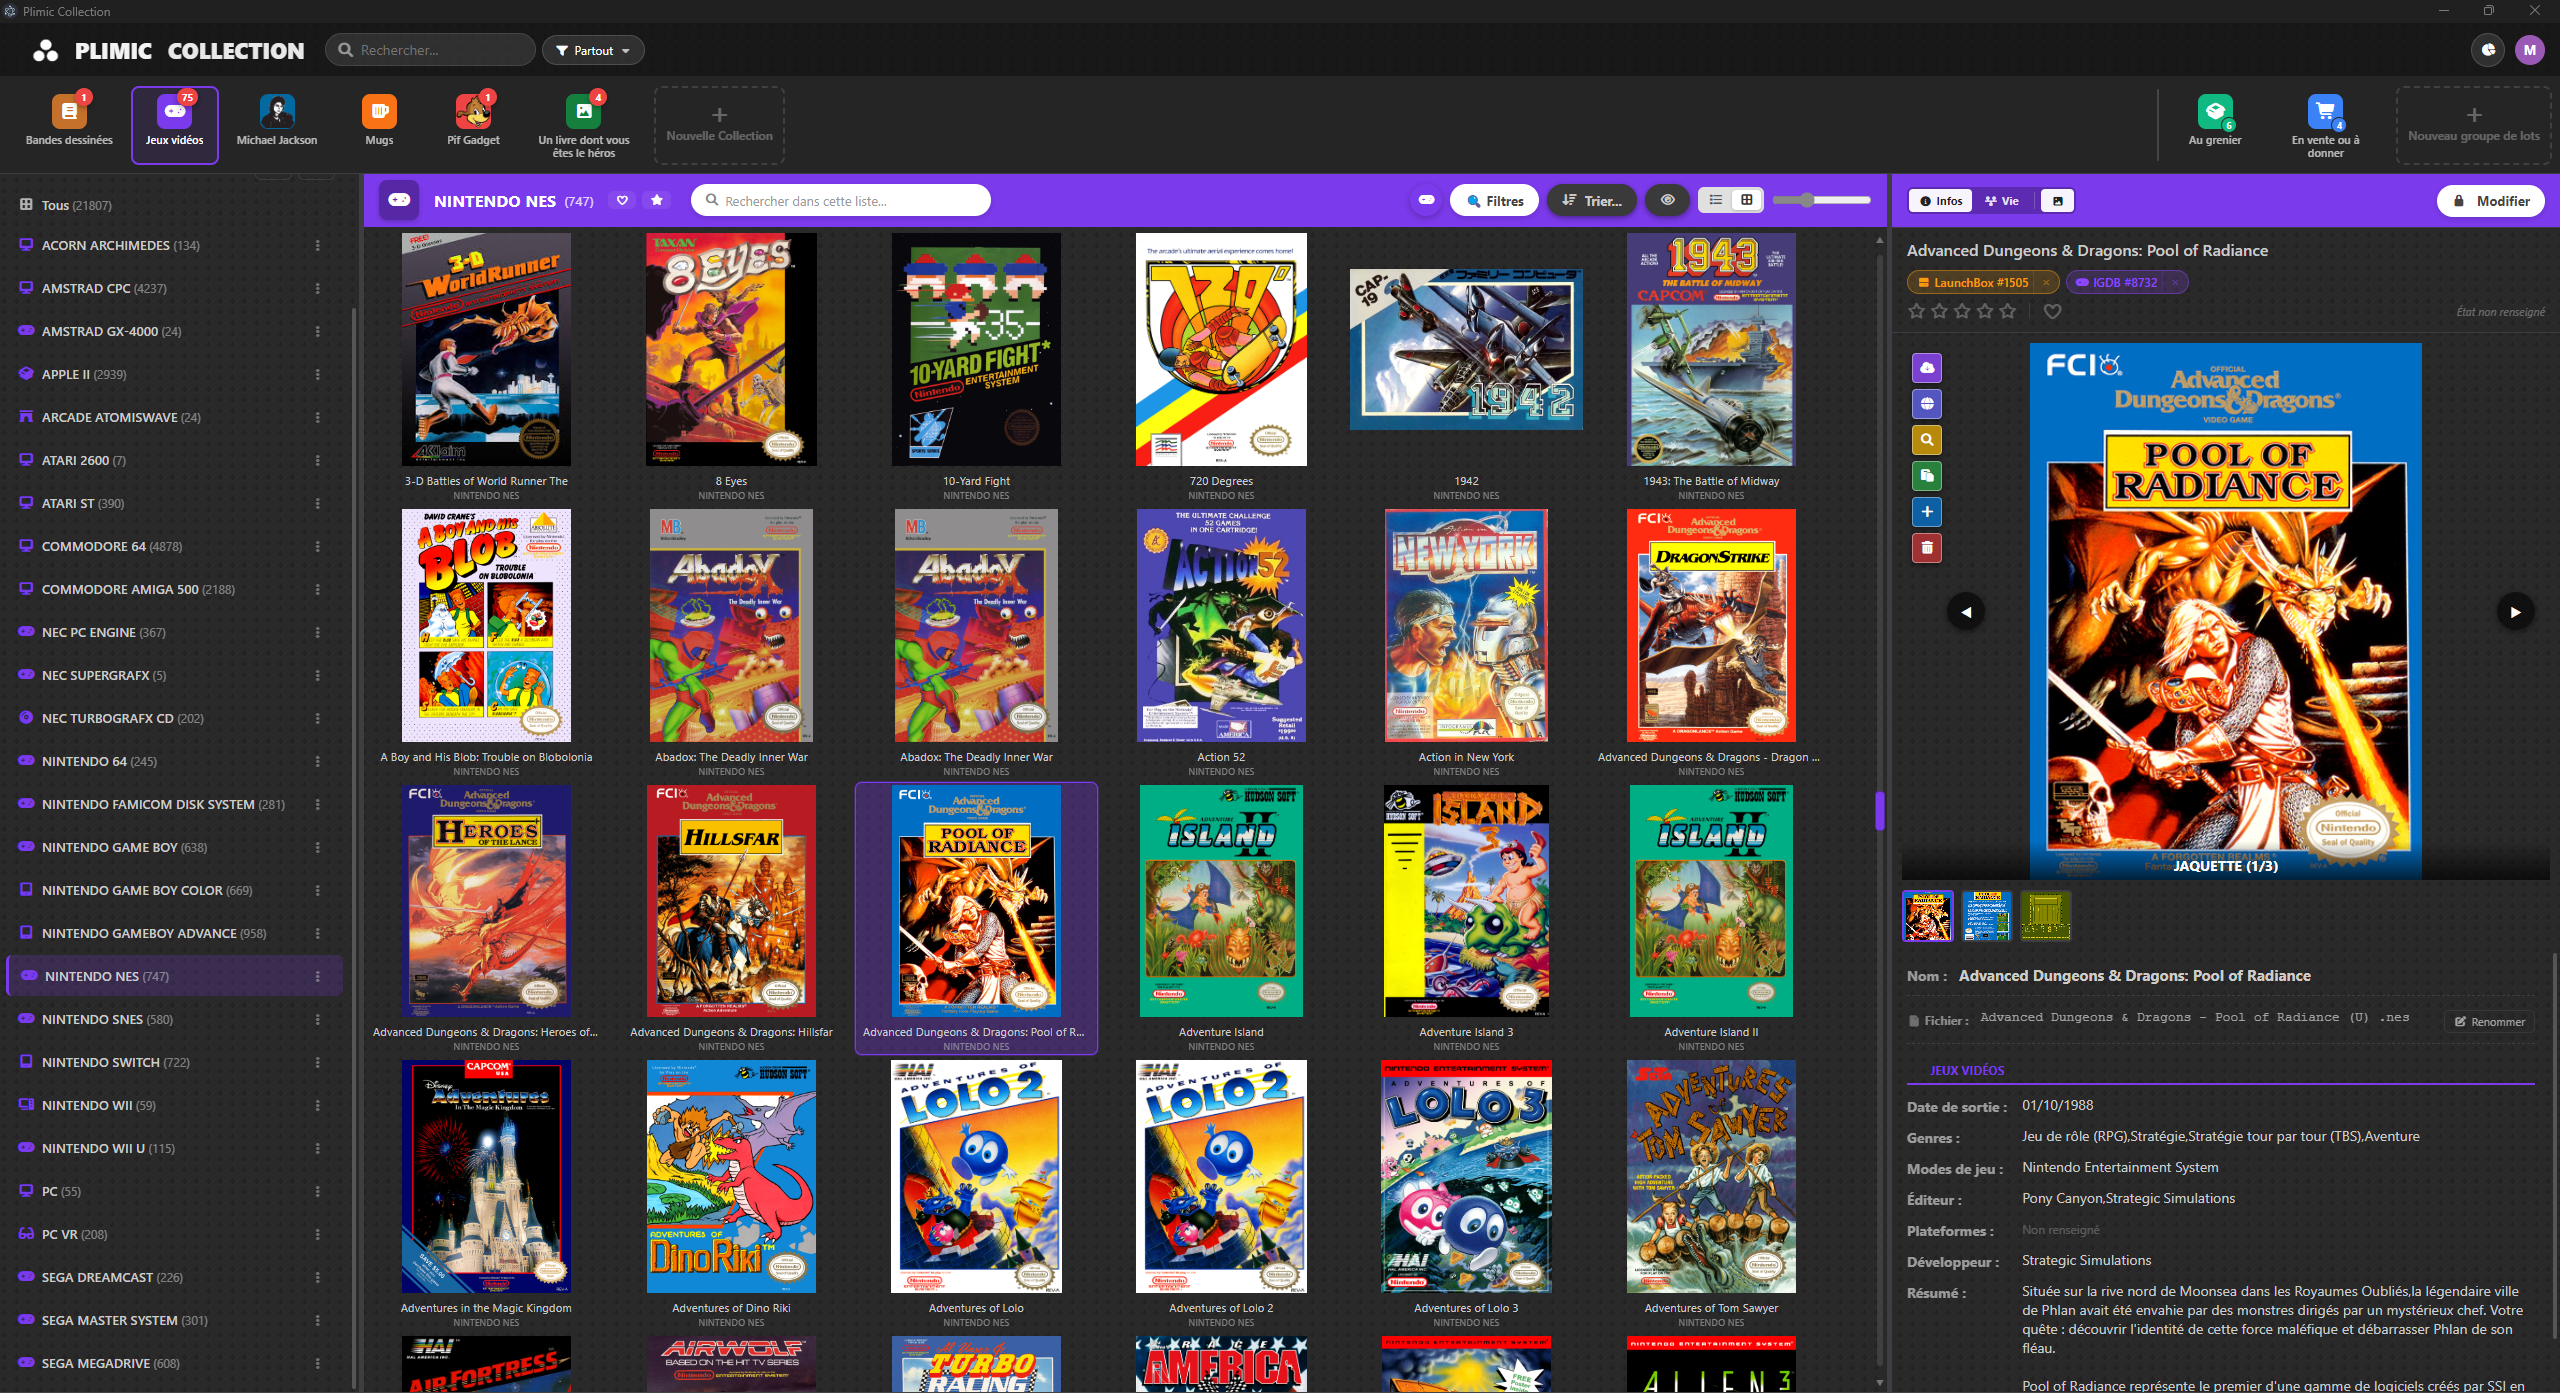The image size is (2560, 1393).
Task: Switch to list view layout
Action: point(1715,200)
